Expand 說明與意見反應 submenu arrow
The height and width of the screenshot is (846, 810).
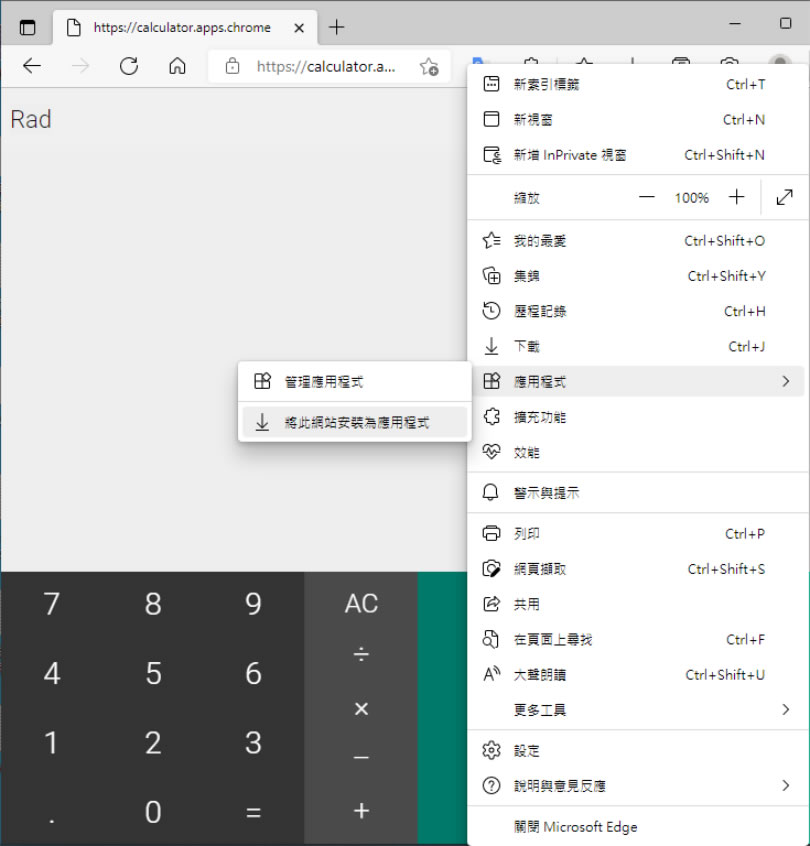click(786, 786)
